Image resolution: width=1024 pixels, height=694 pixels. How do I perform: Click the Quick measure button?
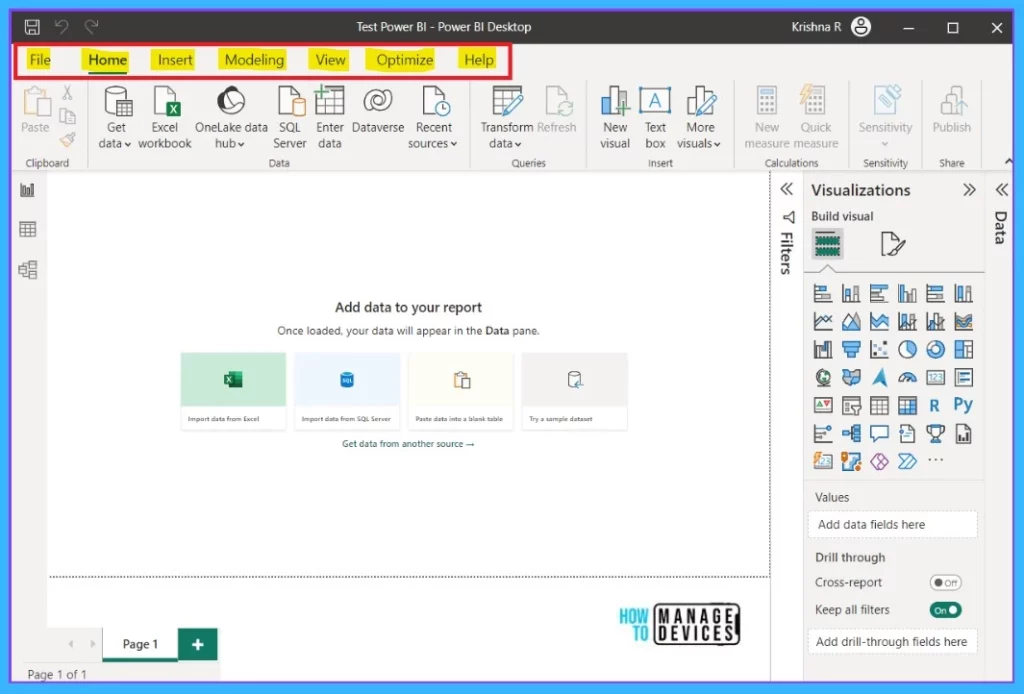click(815, 118)
